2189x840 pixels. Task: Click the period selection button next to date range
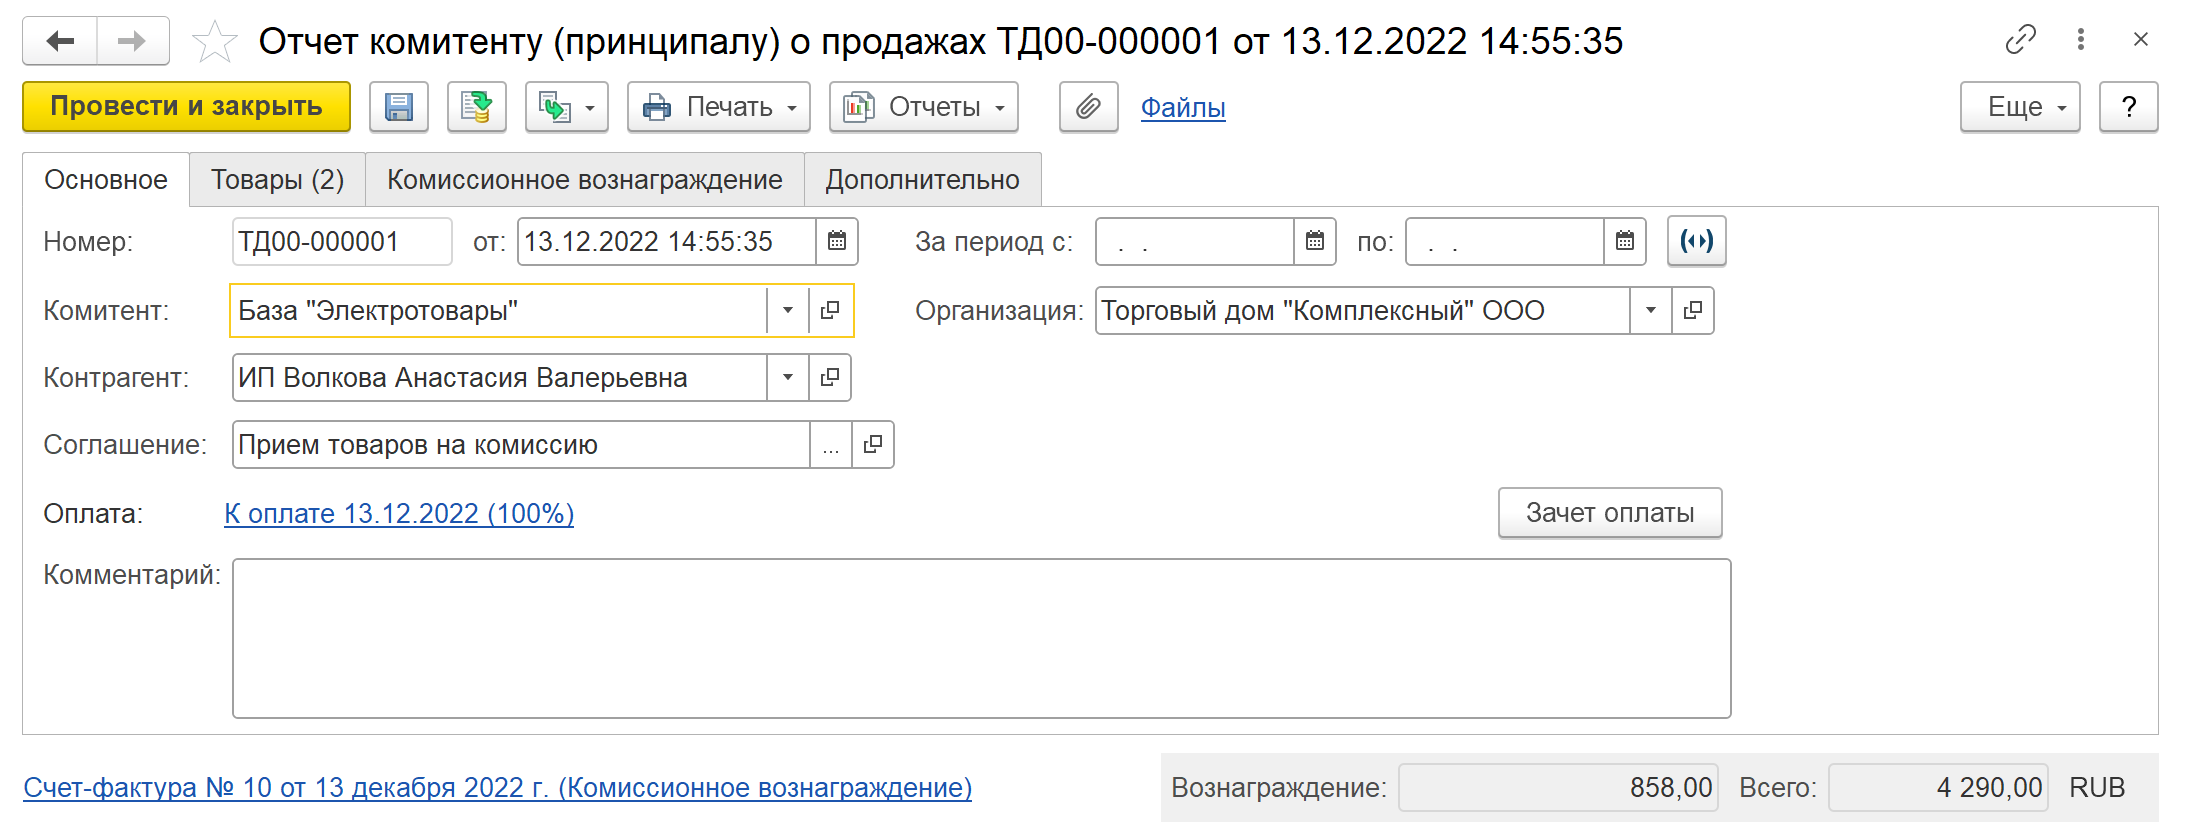coord(1696,241)
